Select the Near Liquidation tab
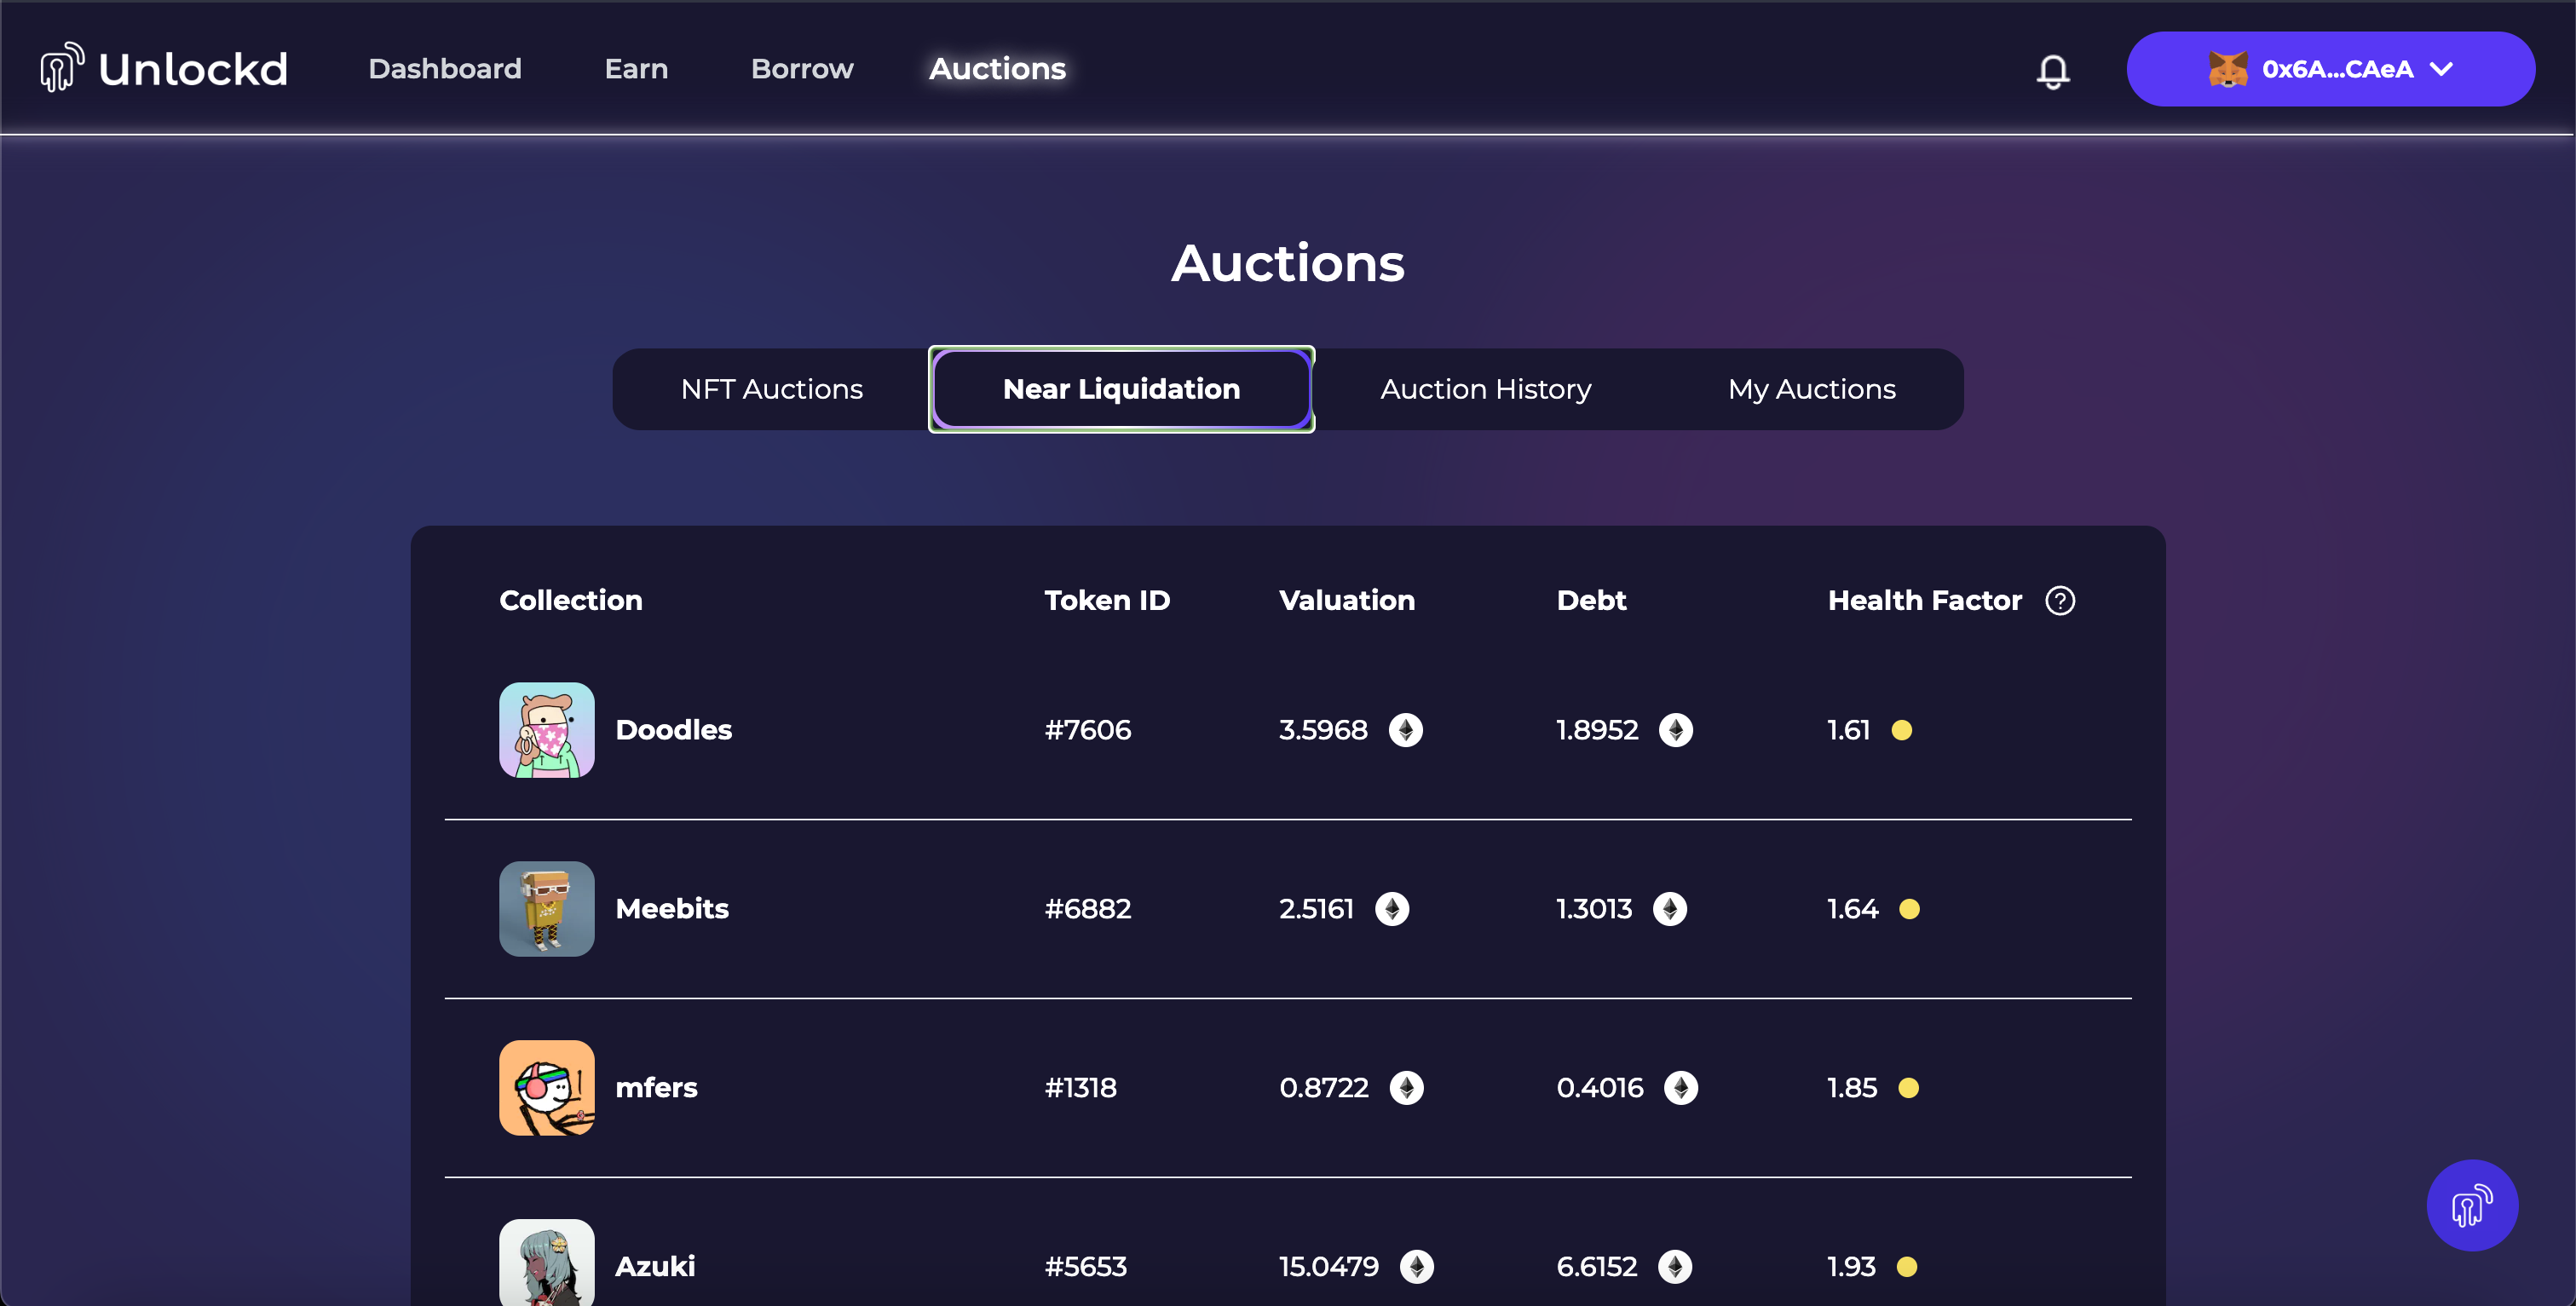Image resolution: width=2576 pixels, height=1306 pixels. coord(1121,389)
